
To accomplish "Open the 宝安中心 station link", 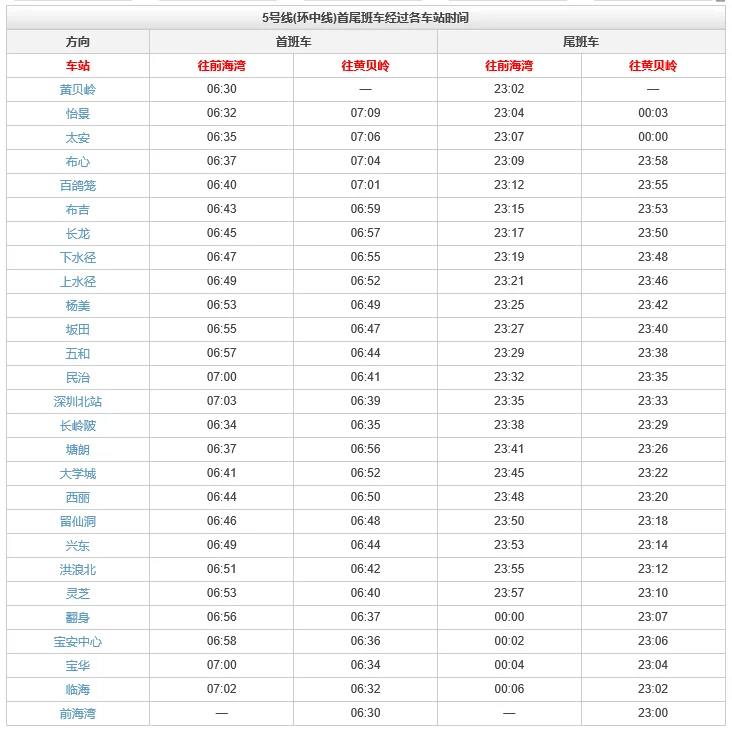I will pos(78,642).
